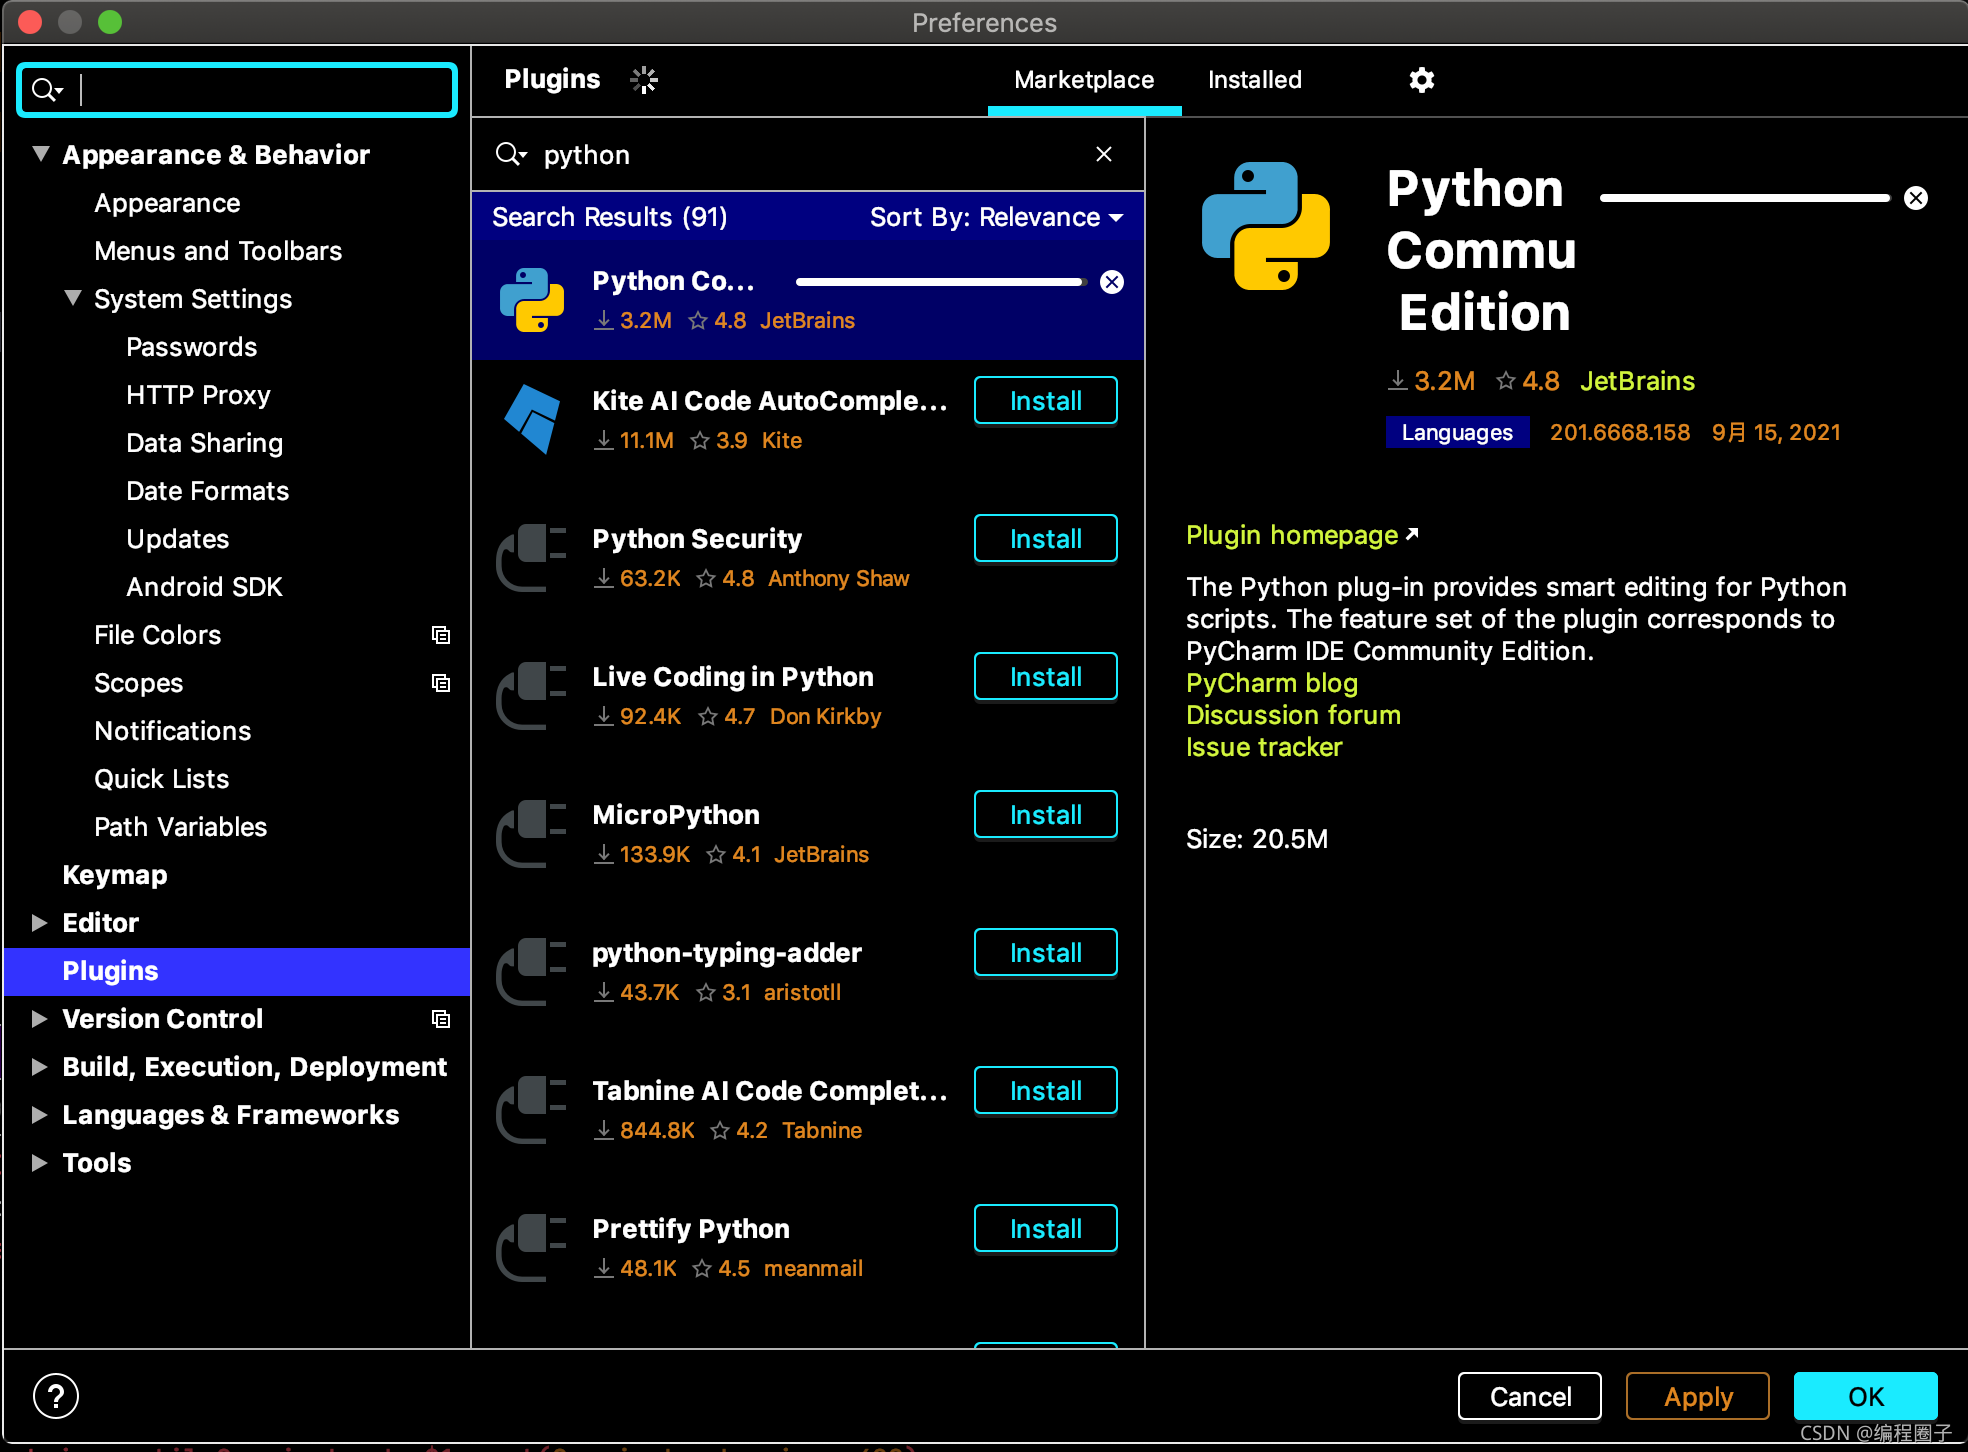
Task: Cancel the Python Community download in list
Action: coord(1111,282)
